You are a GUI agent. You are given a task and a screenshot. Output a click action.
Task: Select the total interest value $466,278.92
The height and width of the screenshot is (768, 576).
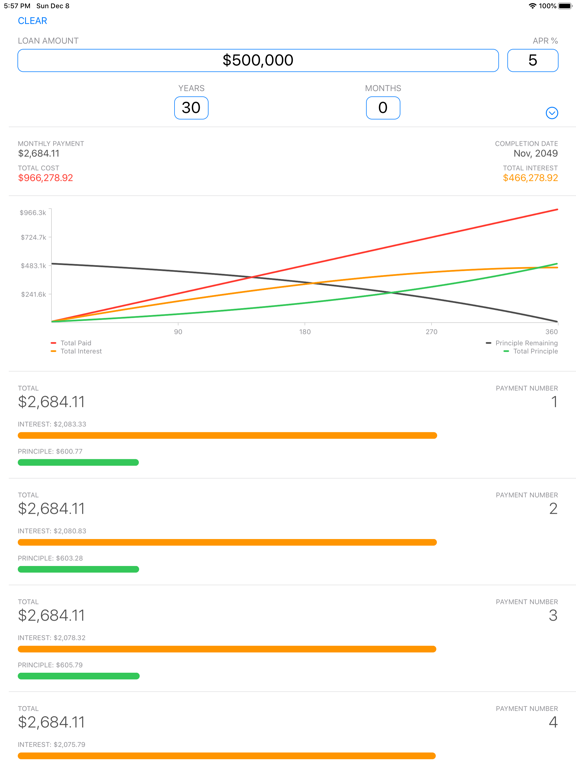(x=530, y=178)
